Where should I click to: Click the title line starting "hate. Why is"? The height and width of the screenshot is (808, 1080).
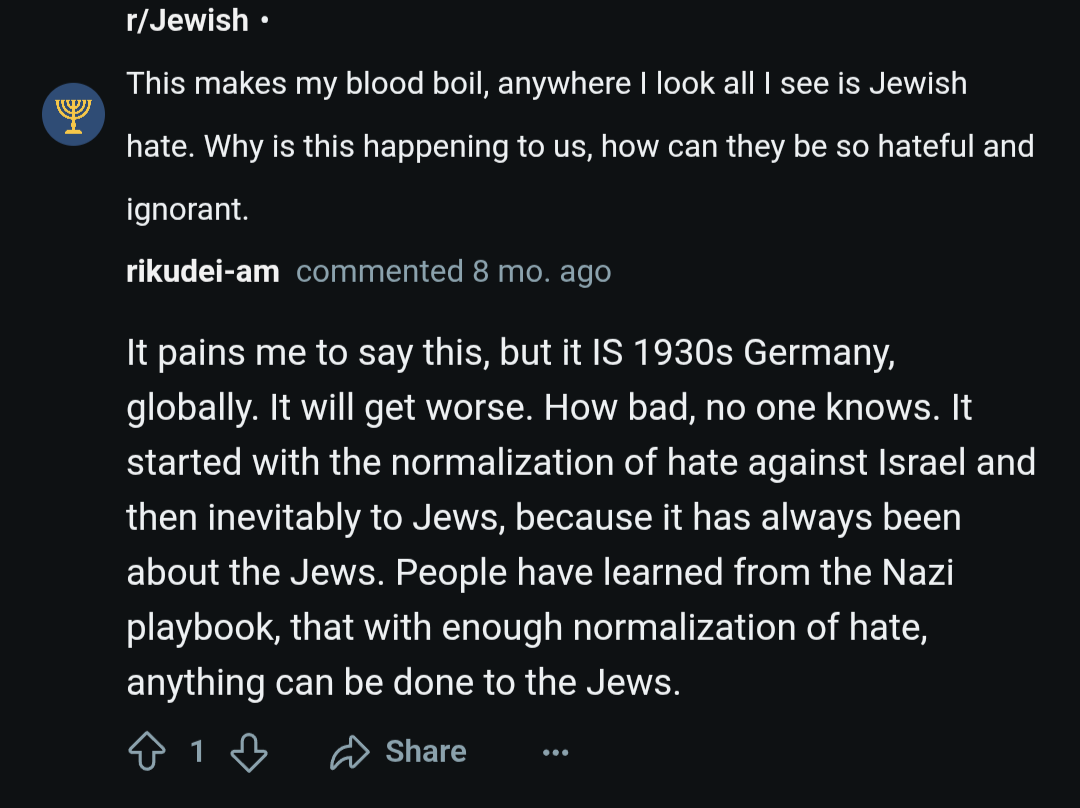coord(580,146)
